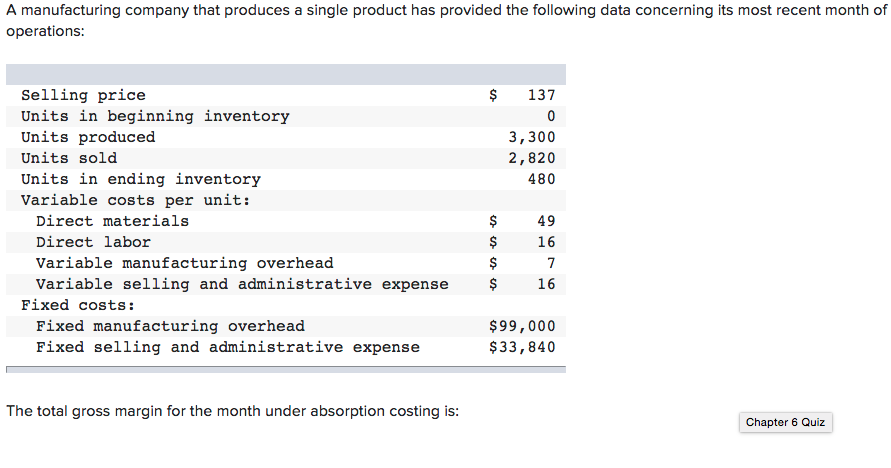Select the Units produced value 3,300
The height and width of the screenshot is (468, 891).
[531, 137]
